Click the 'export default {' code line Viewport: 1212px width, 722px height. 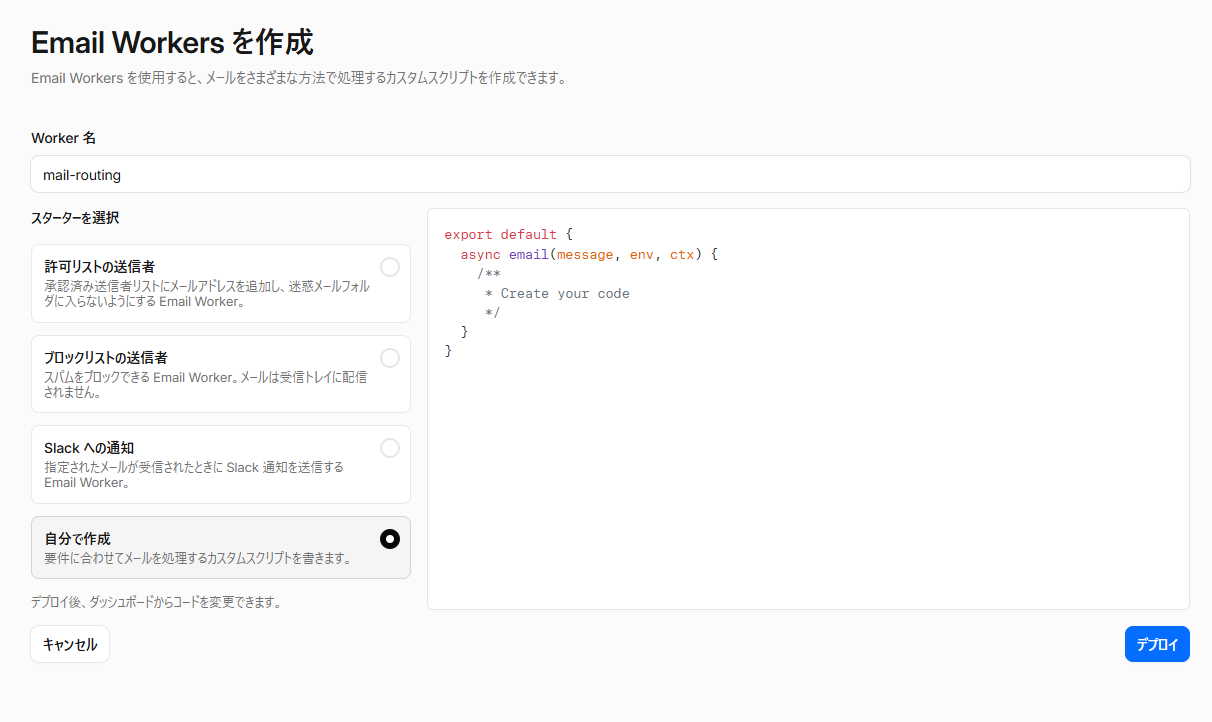508,235
